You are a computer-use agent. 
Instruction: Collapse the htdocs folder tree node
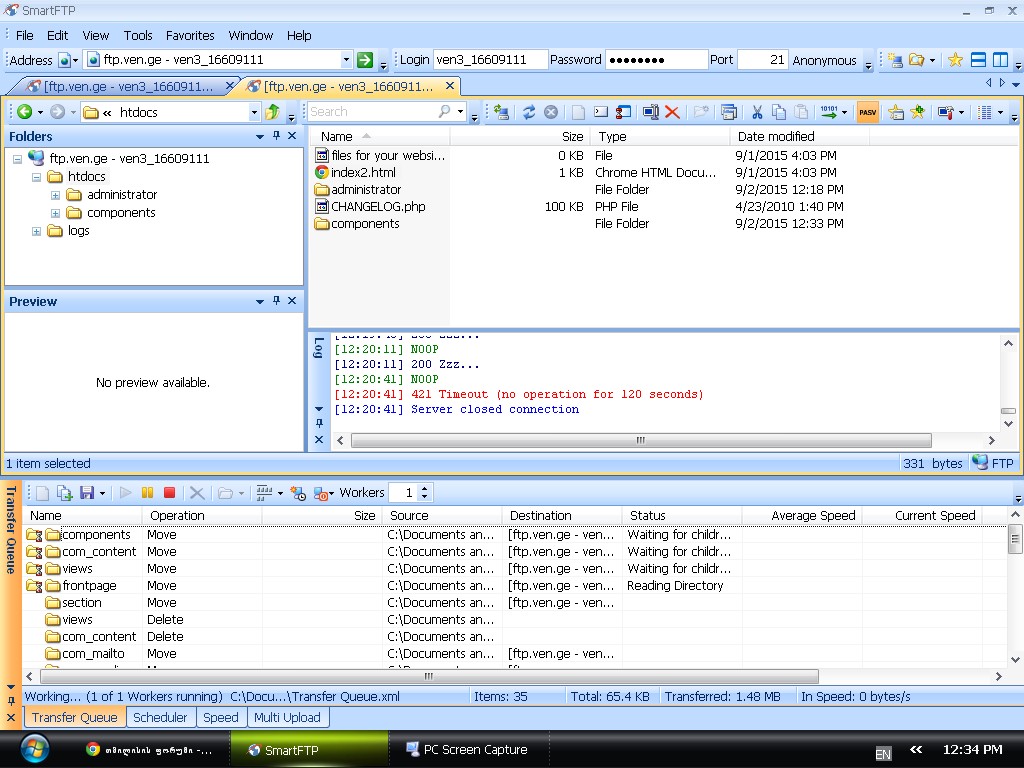[x=37, y=177]
